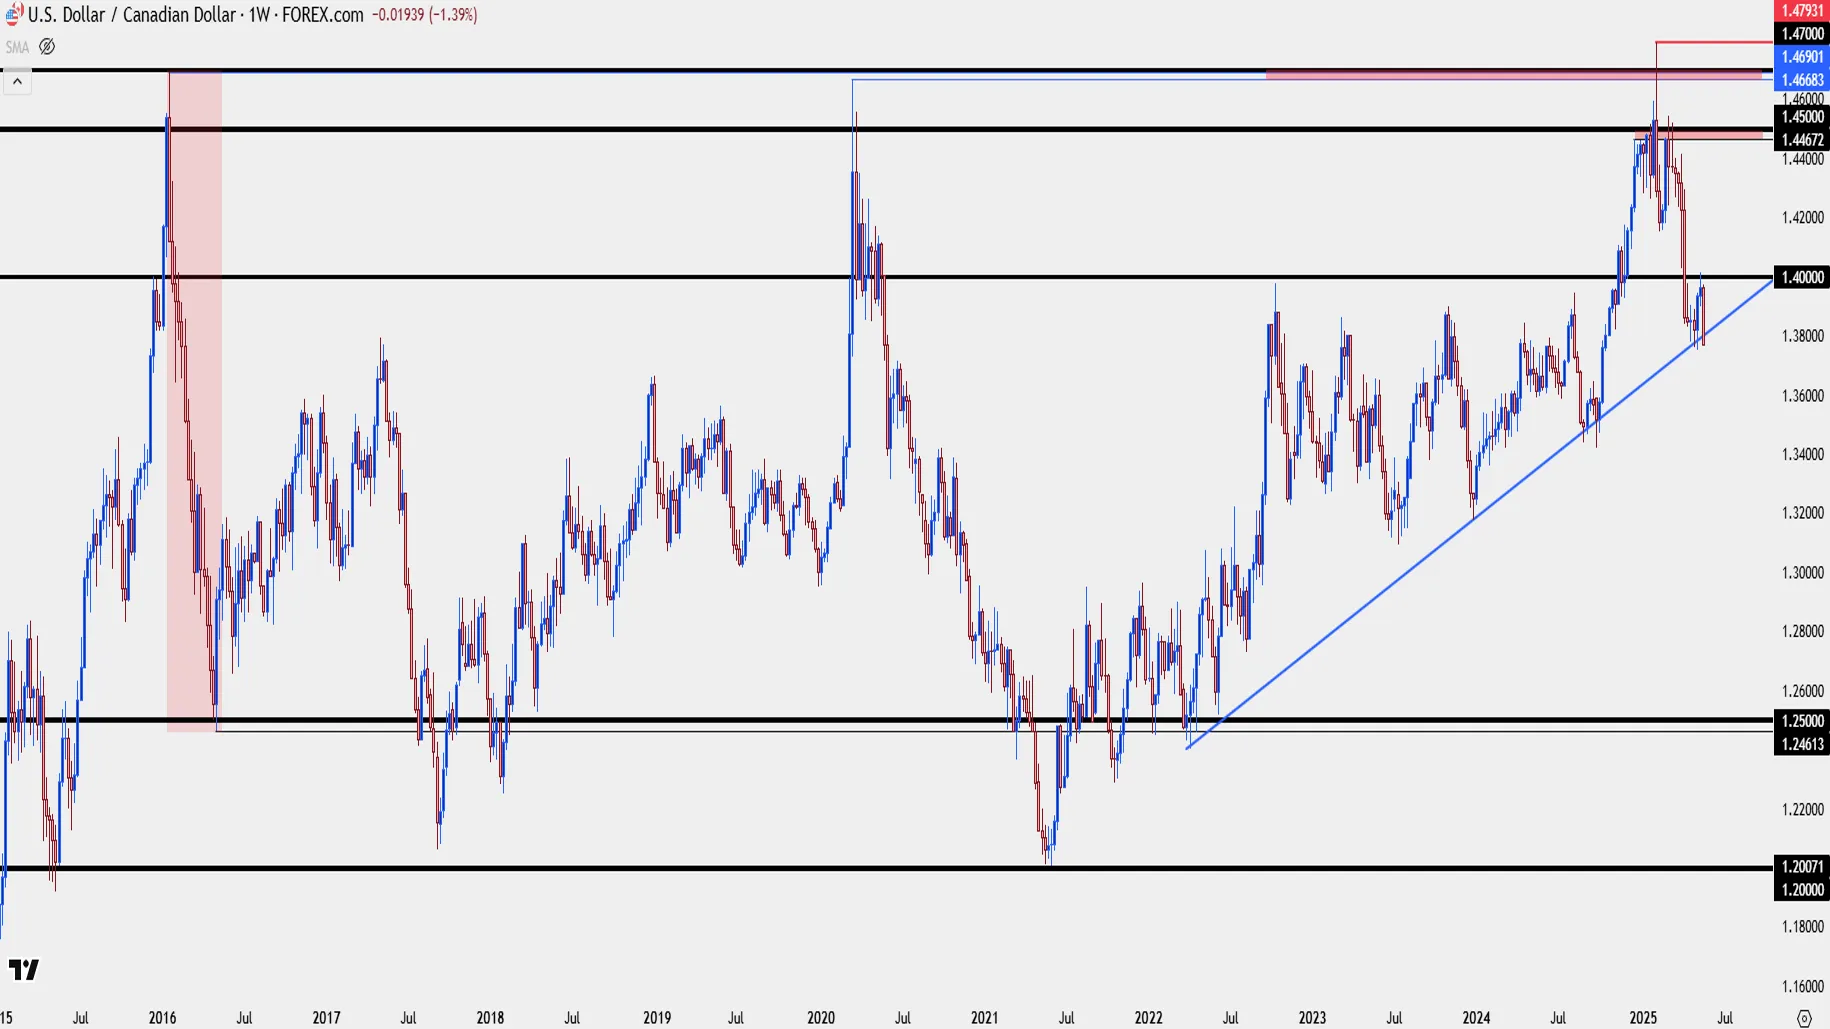Image resolution: width=1830 pixels, height=1029 pixels.
Task: Click the TradingView logo
Action: 24,969
